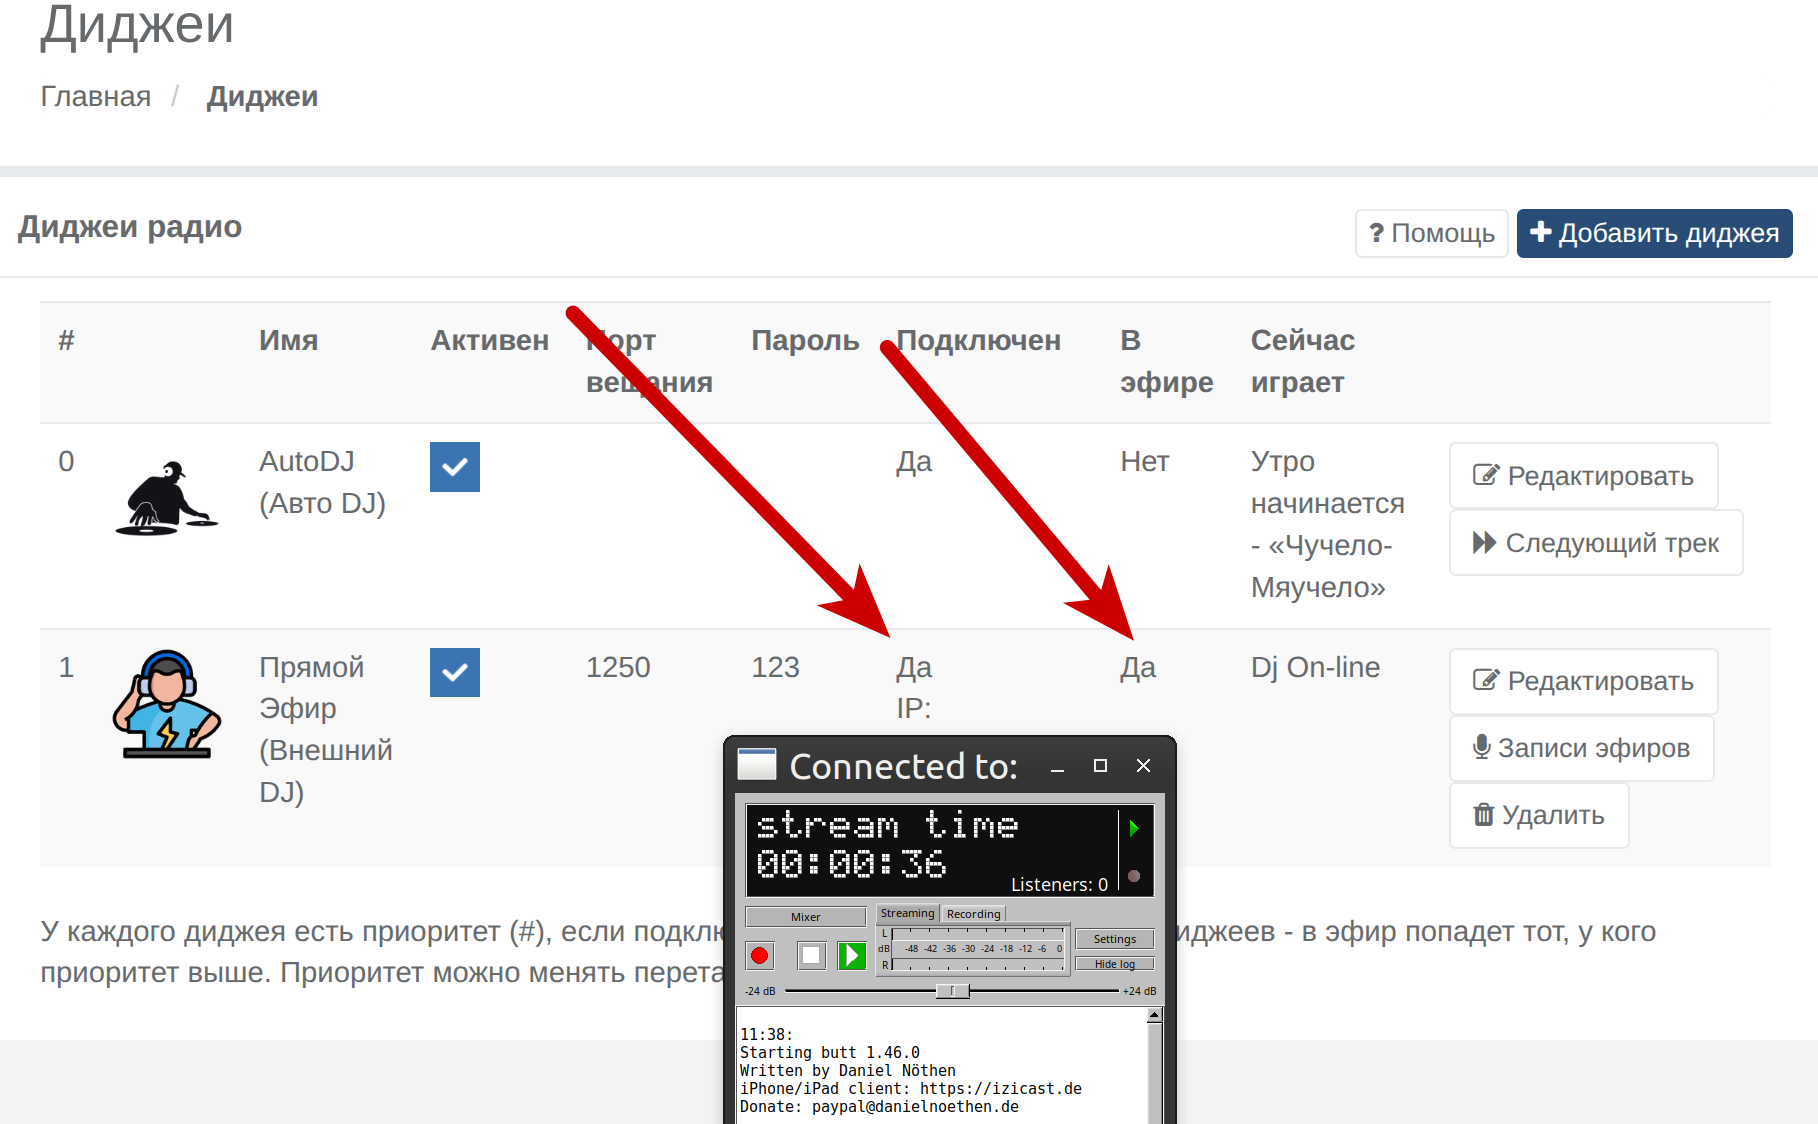Uncheck the Active checkbox for AutoDJ
This screenshot has width=1818, height=1124.
455,467
